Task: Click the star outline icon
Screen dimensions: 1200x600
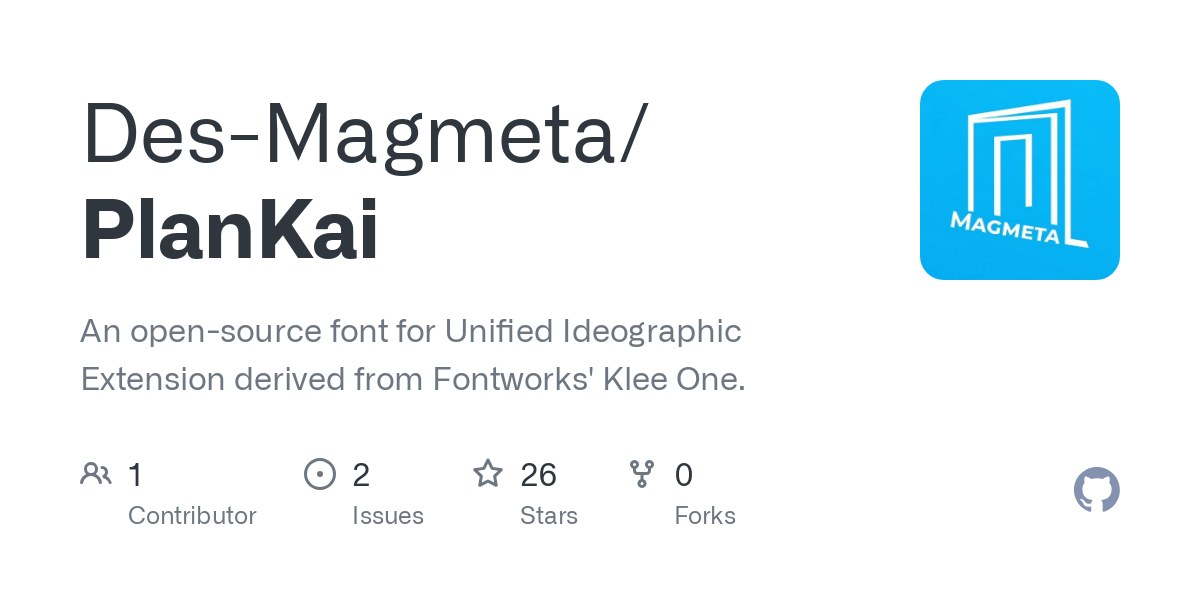Action: tap(488, 474)
